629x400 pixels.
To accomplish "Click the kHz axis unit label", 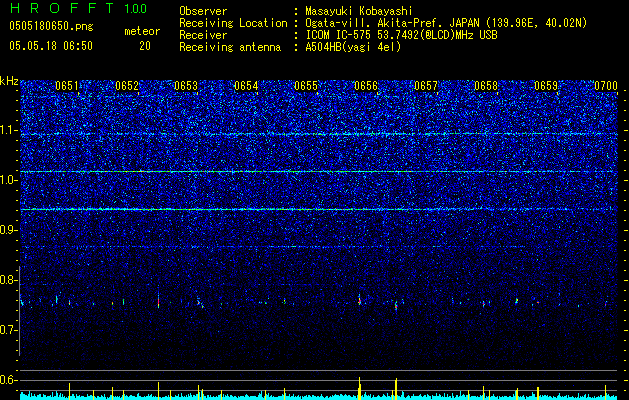I will point(9,81).
